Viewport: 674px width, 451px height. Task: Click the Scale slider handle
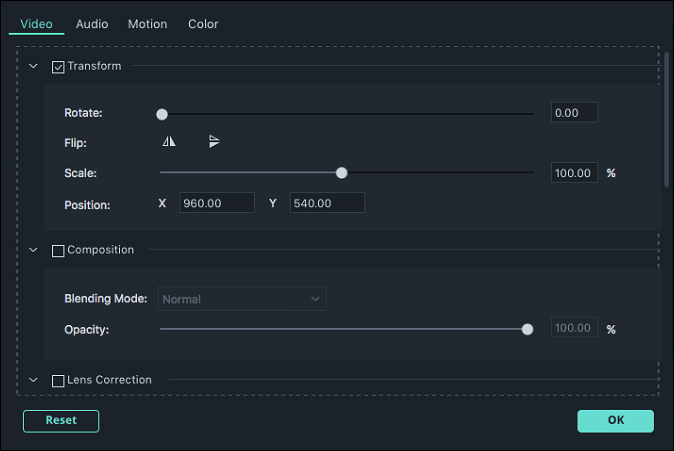coord(341,173)
